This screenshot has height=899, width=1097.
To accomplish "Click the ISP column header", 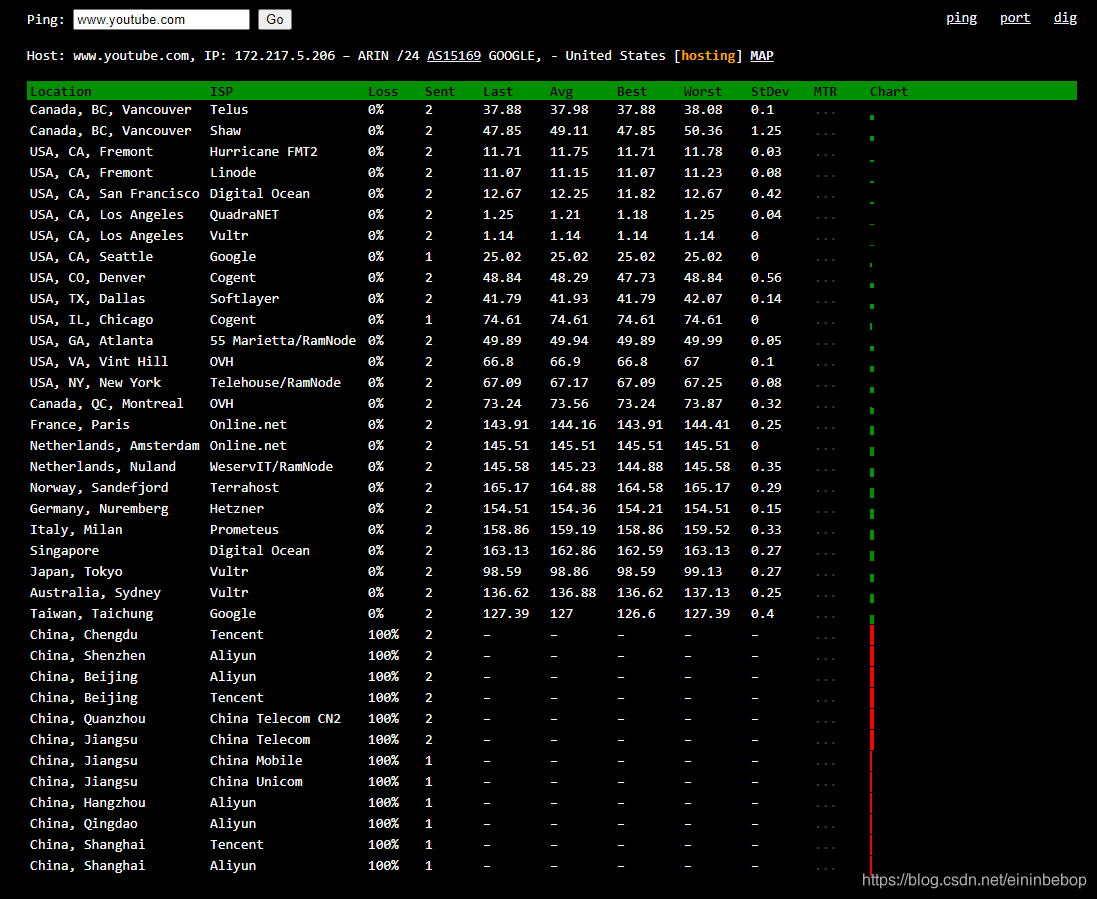I will (221, 91).
